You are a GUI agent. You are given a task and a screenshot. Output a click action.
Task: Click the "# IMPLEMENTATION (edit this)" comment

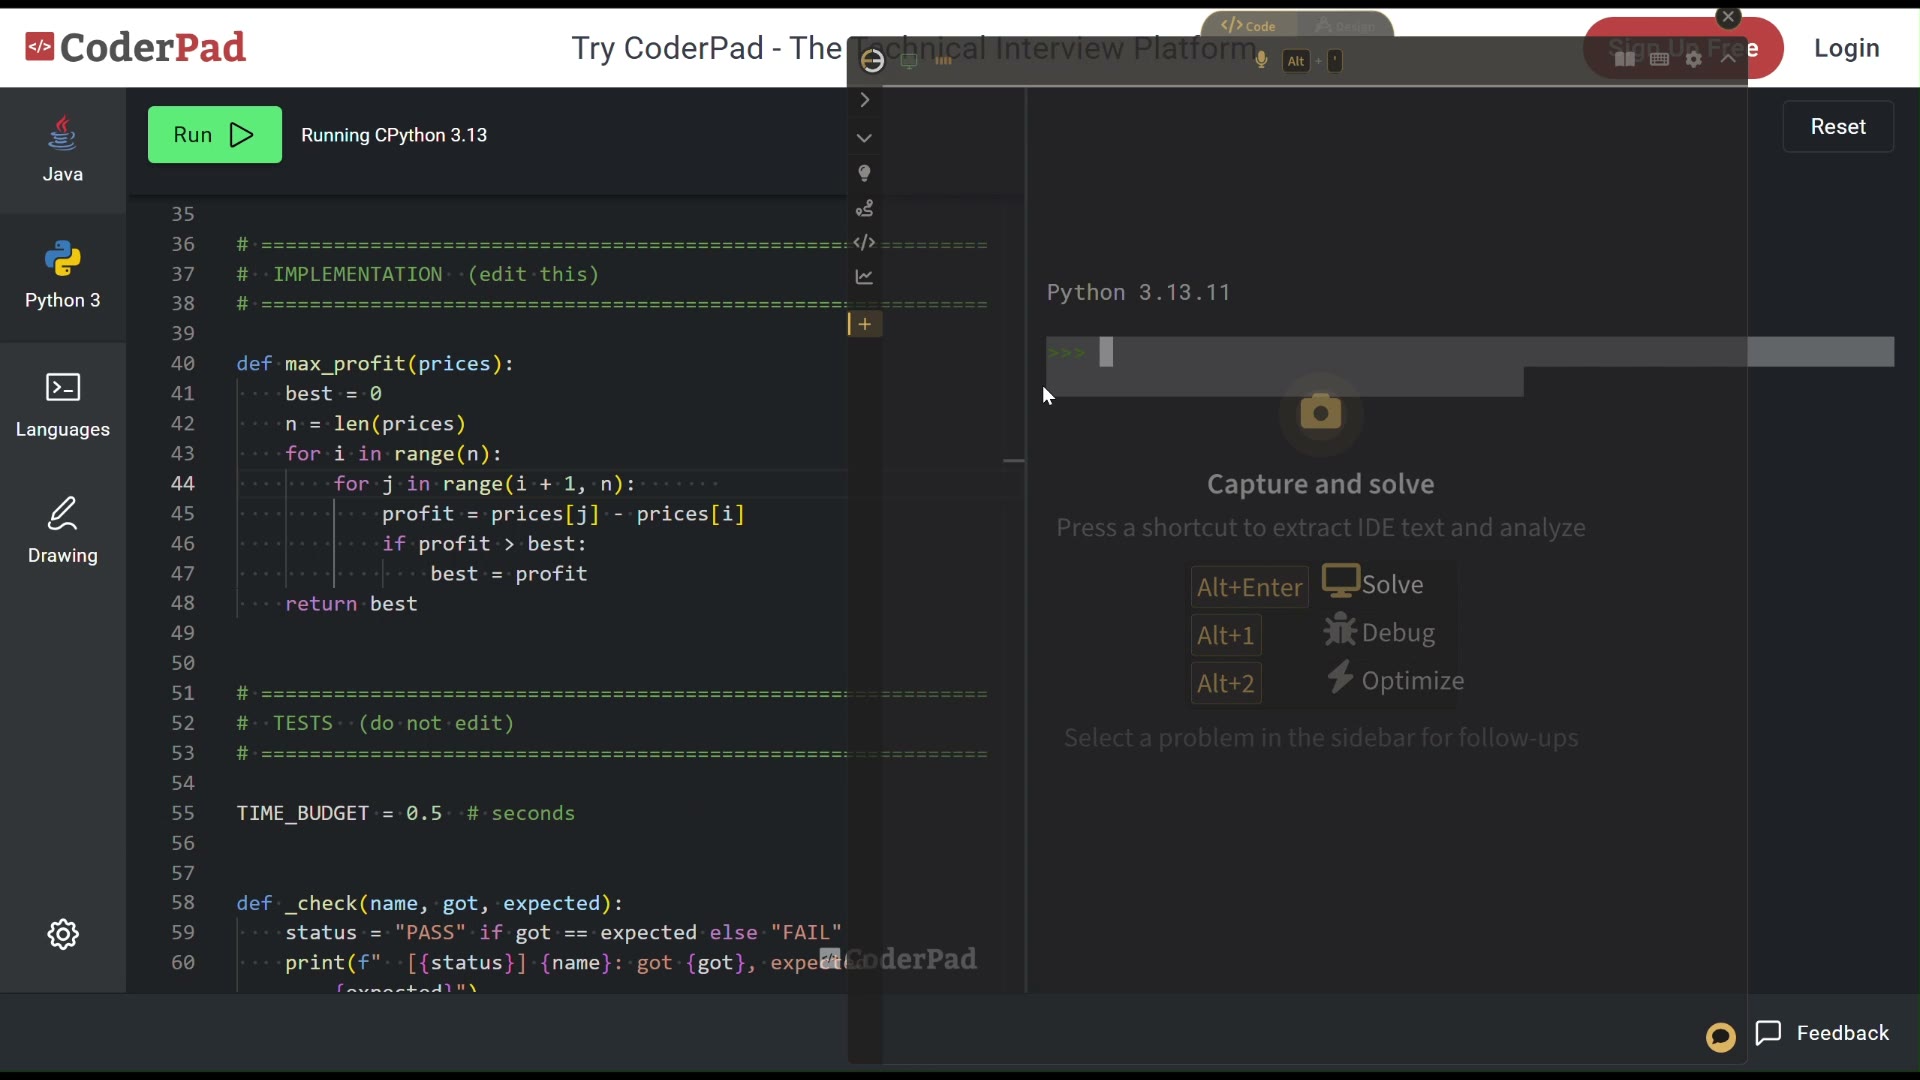(x=417, y=274)
